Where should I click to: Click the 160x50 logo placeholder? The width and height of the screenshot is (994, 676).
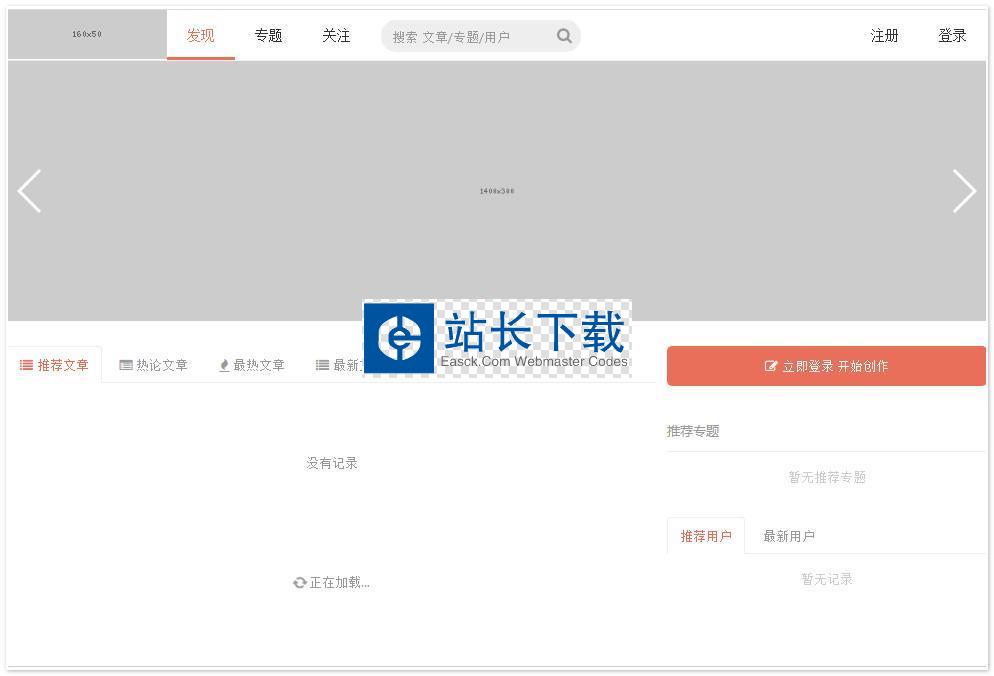[87, 34]
